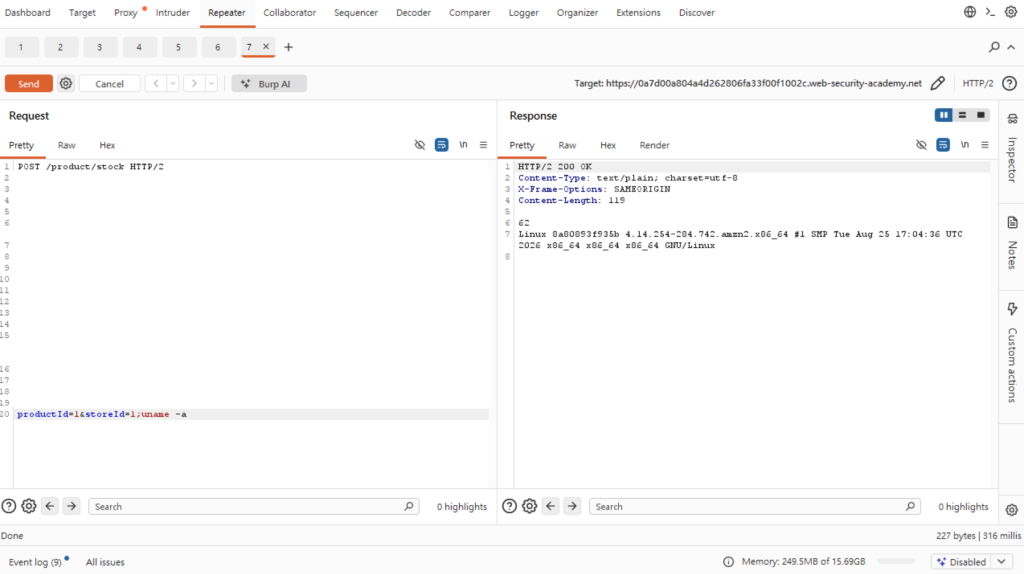This screenshot has width=1024, height=574.
Task: Open the Decoder tab
Action: pos(413,12)
